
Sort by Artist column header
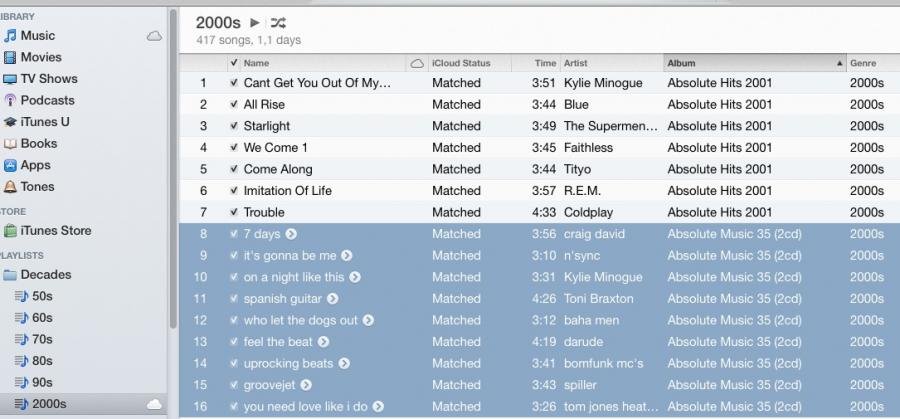click(x=611, y=63)
